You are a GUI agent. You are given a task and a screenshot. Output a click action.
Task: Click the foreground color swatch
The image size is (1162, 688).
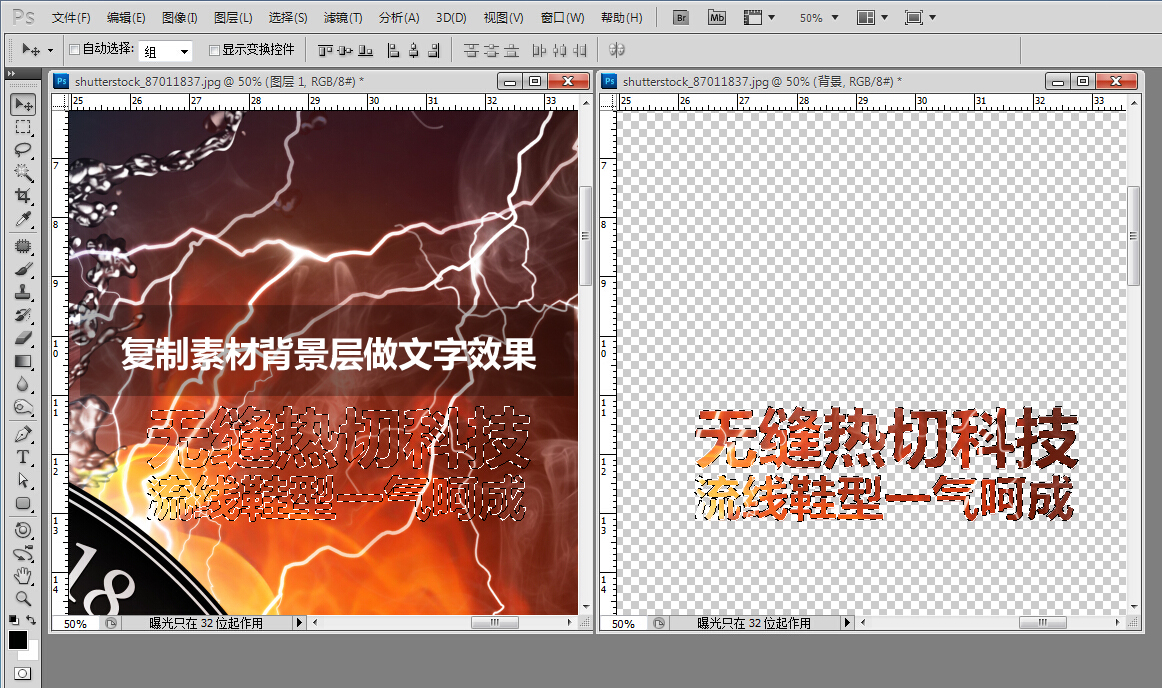[x=17, y=640]
